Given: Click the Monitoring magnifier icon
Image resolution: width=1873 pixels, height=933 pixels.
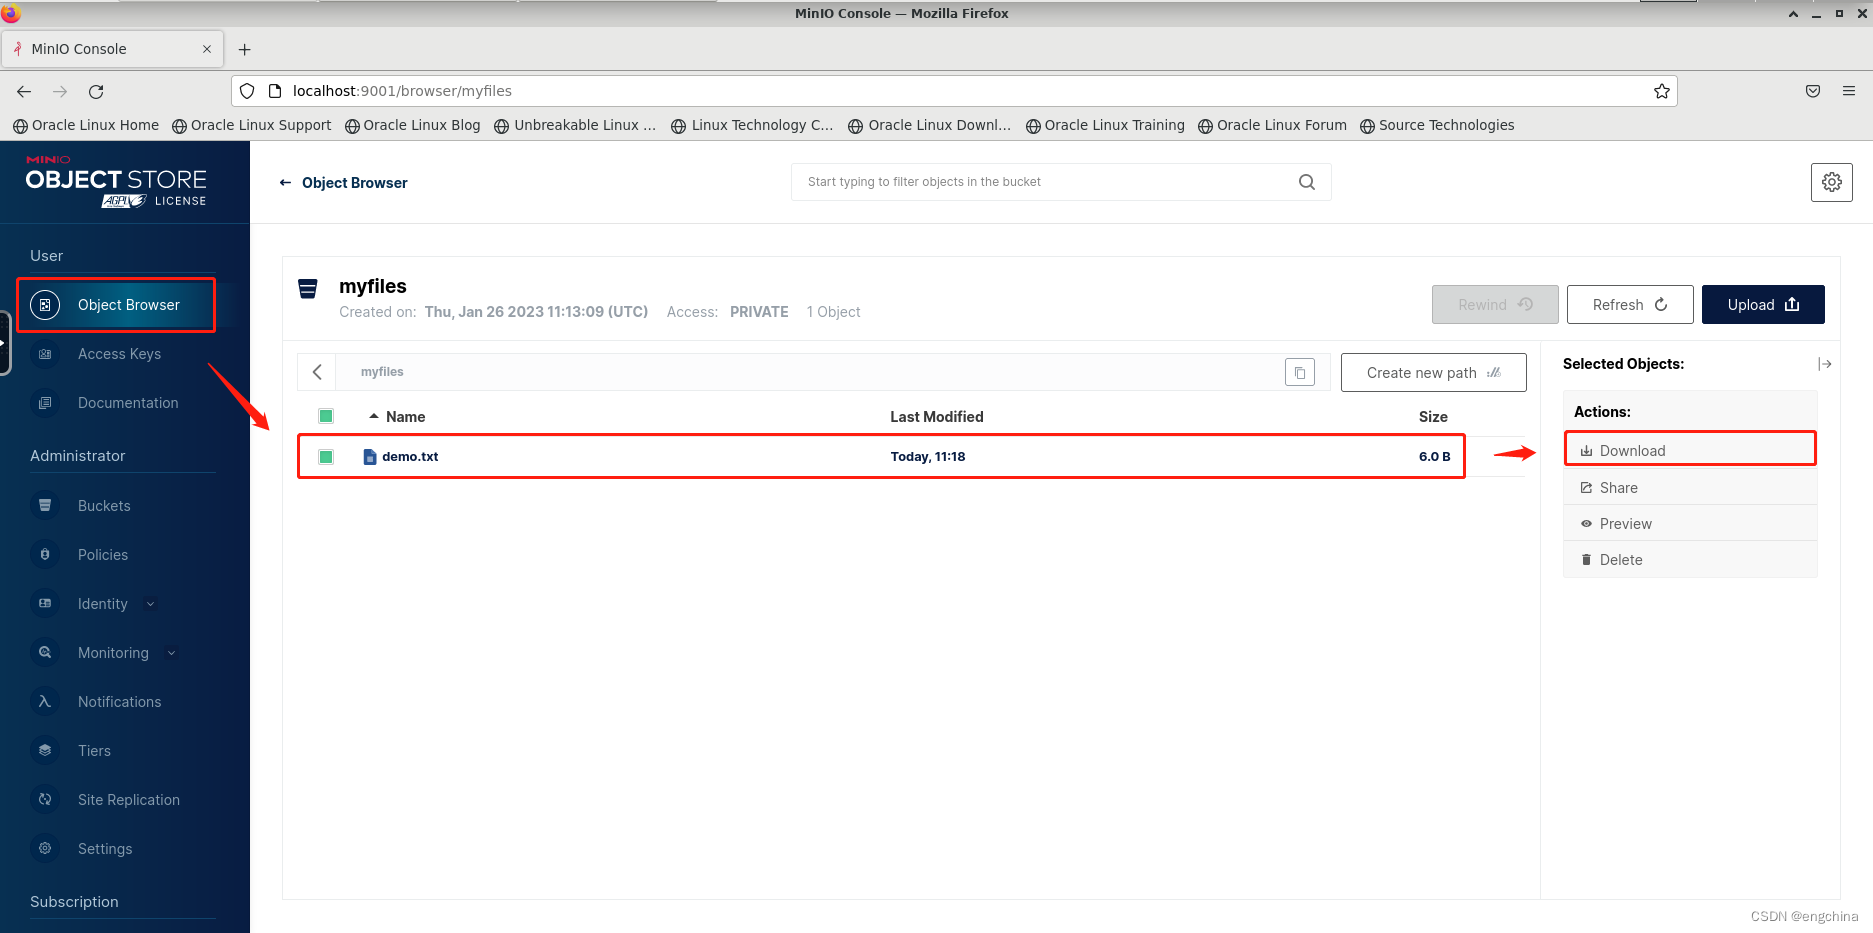Looking at the screenshot, I should 45,653.
